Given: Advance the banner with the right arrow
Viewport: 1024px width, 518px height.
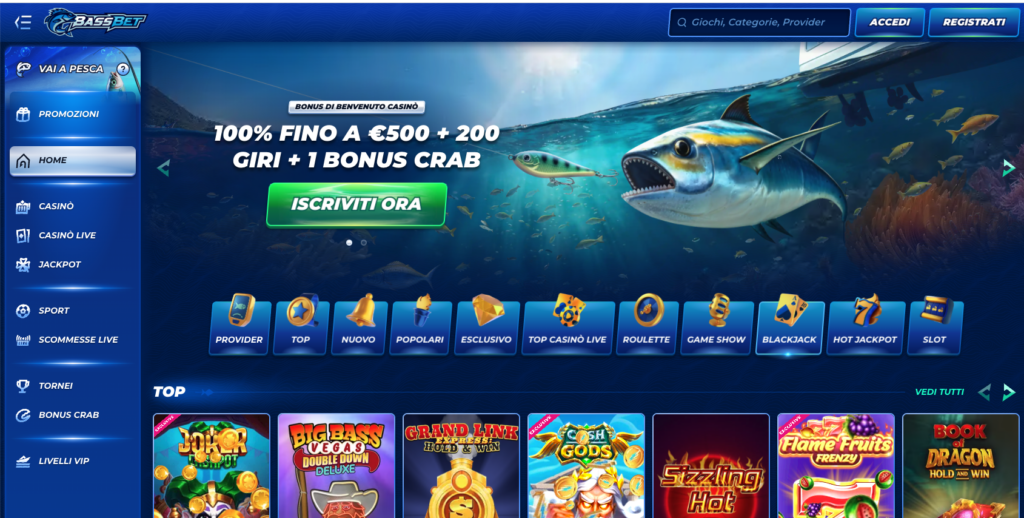Looking at the screenshot, I should (x=1009, y=167).
